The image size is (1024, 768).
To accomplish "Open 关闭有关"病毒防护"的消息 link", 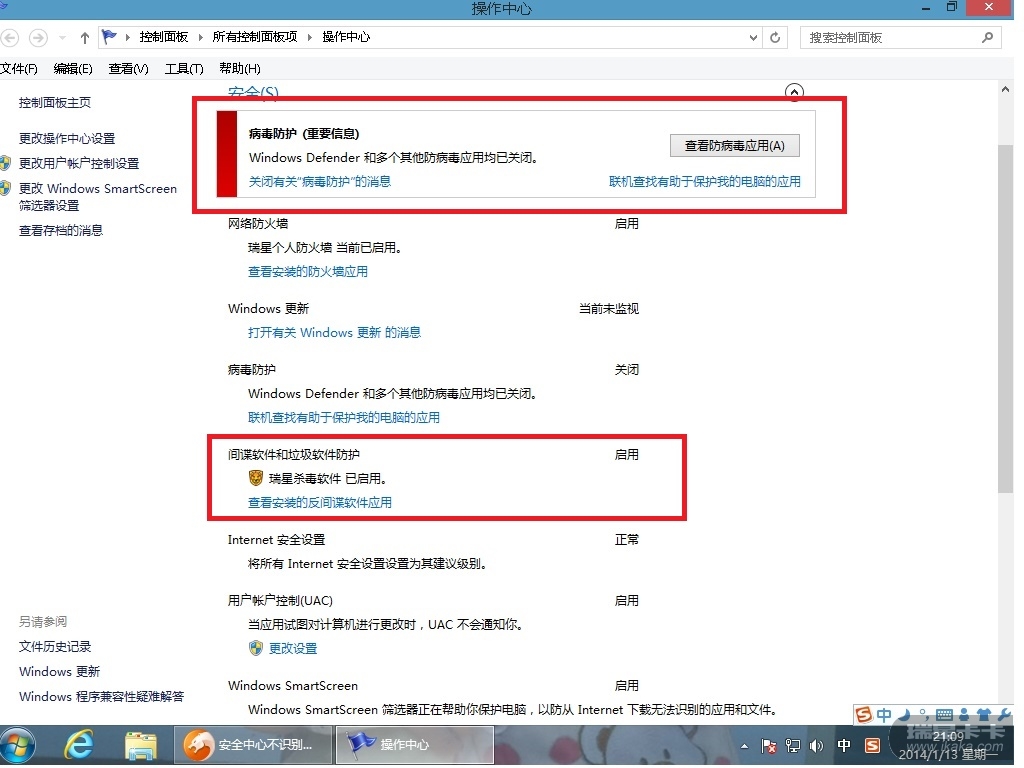I will coord(320,182).
